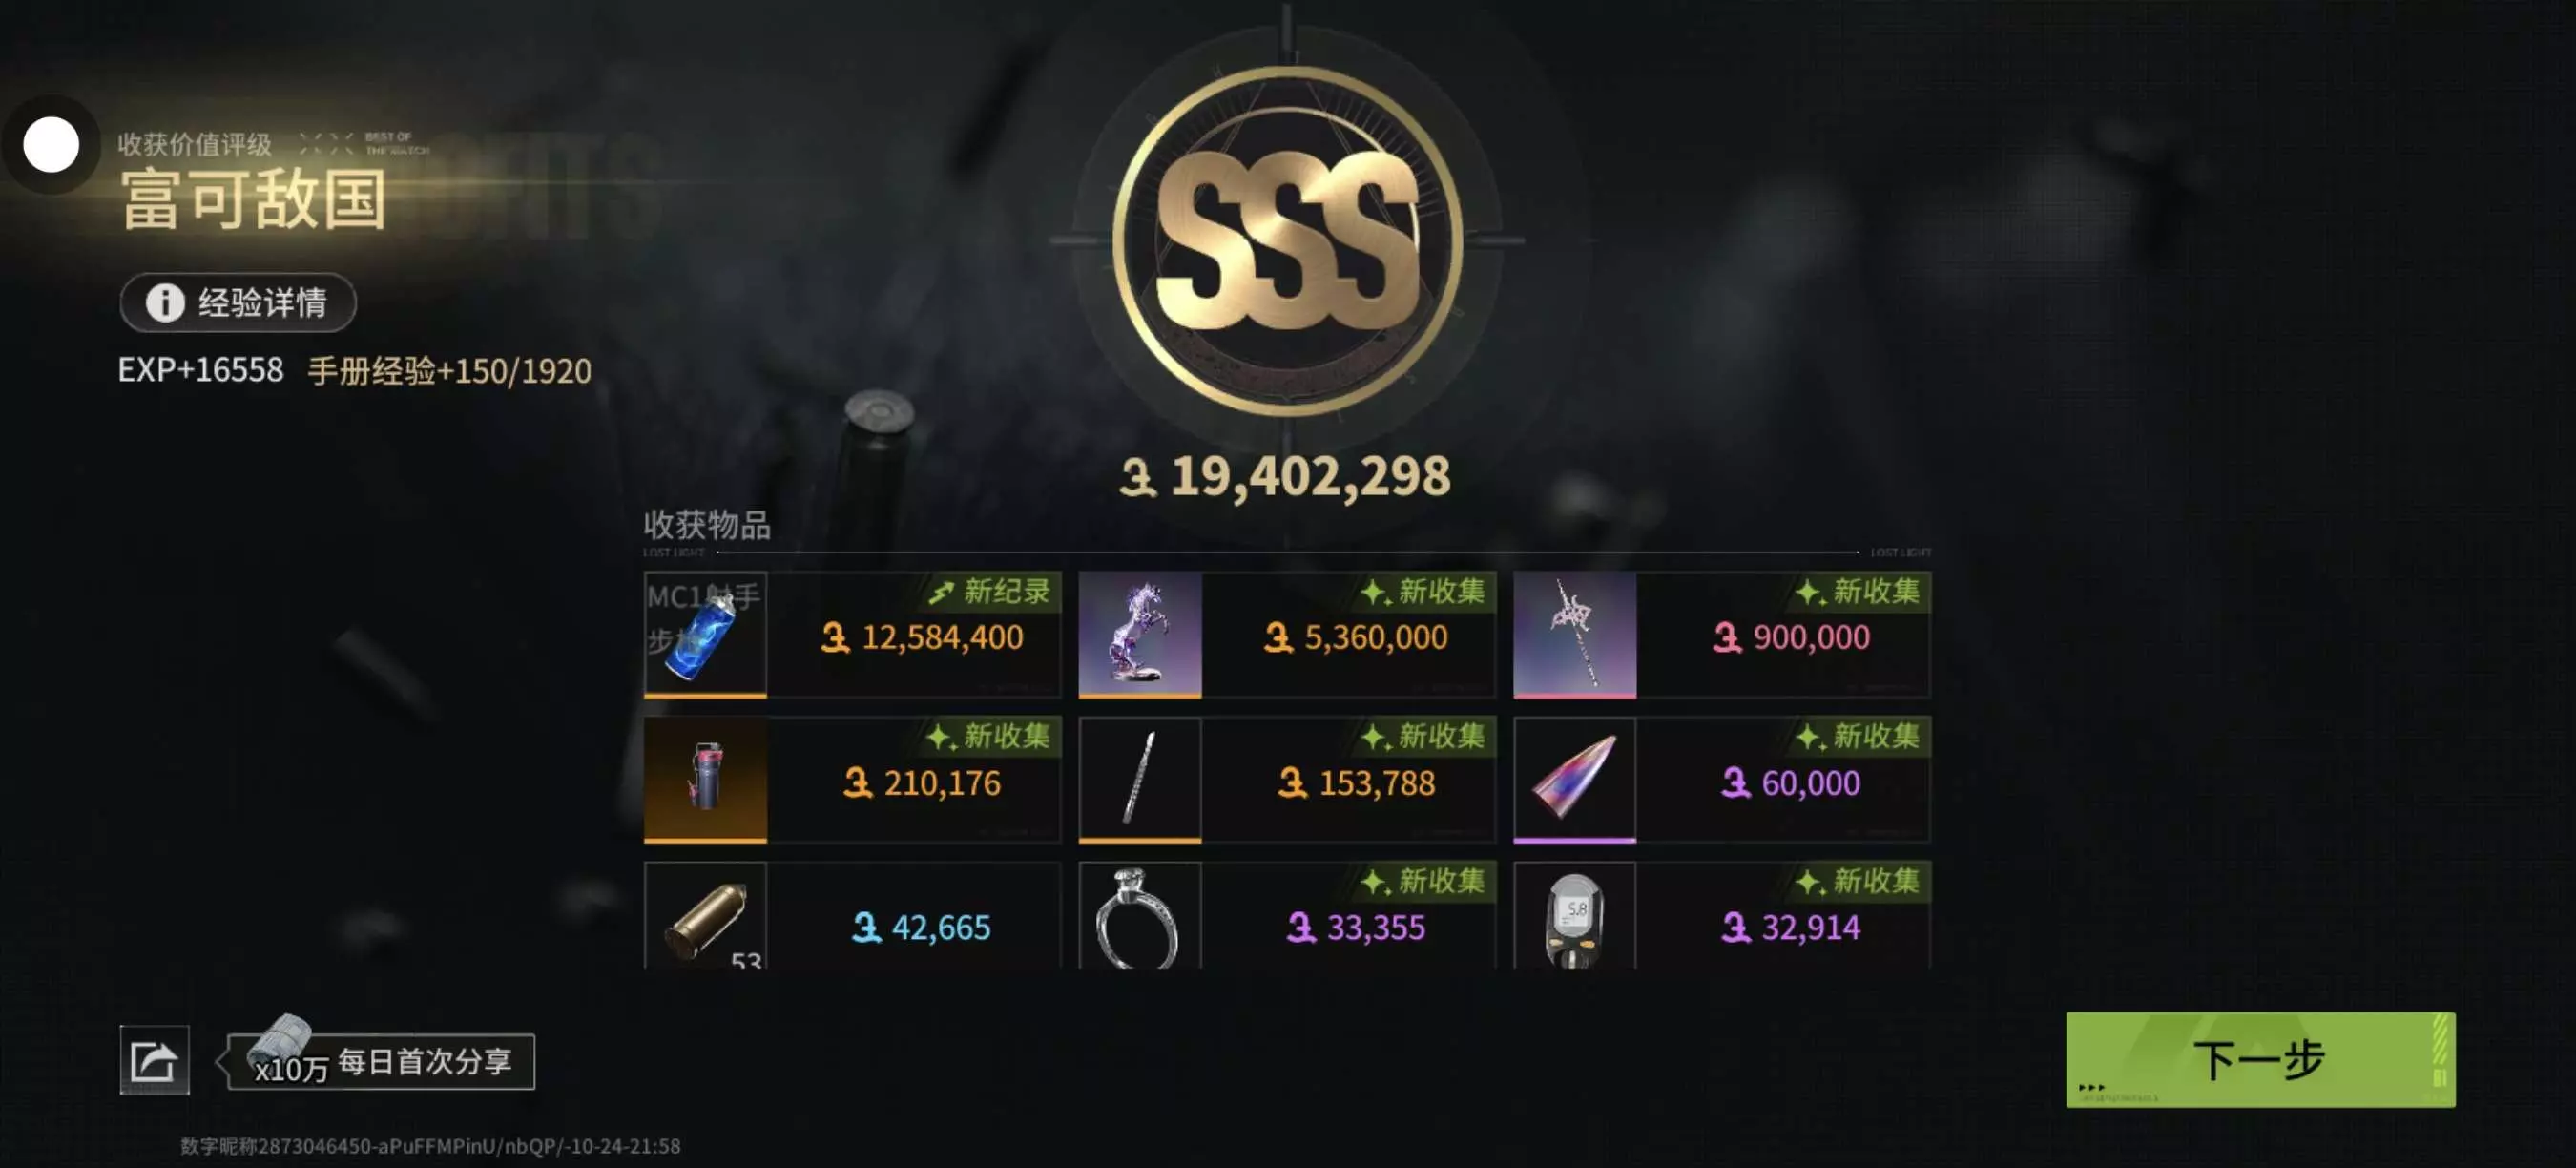The image size is (2576, 1168).
Task: Tap the 收获物品 section header
Action: [707, 524]
